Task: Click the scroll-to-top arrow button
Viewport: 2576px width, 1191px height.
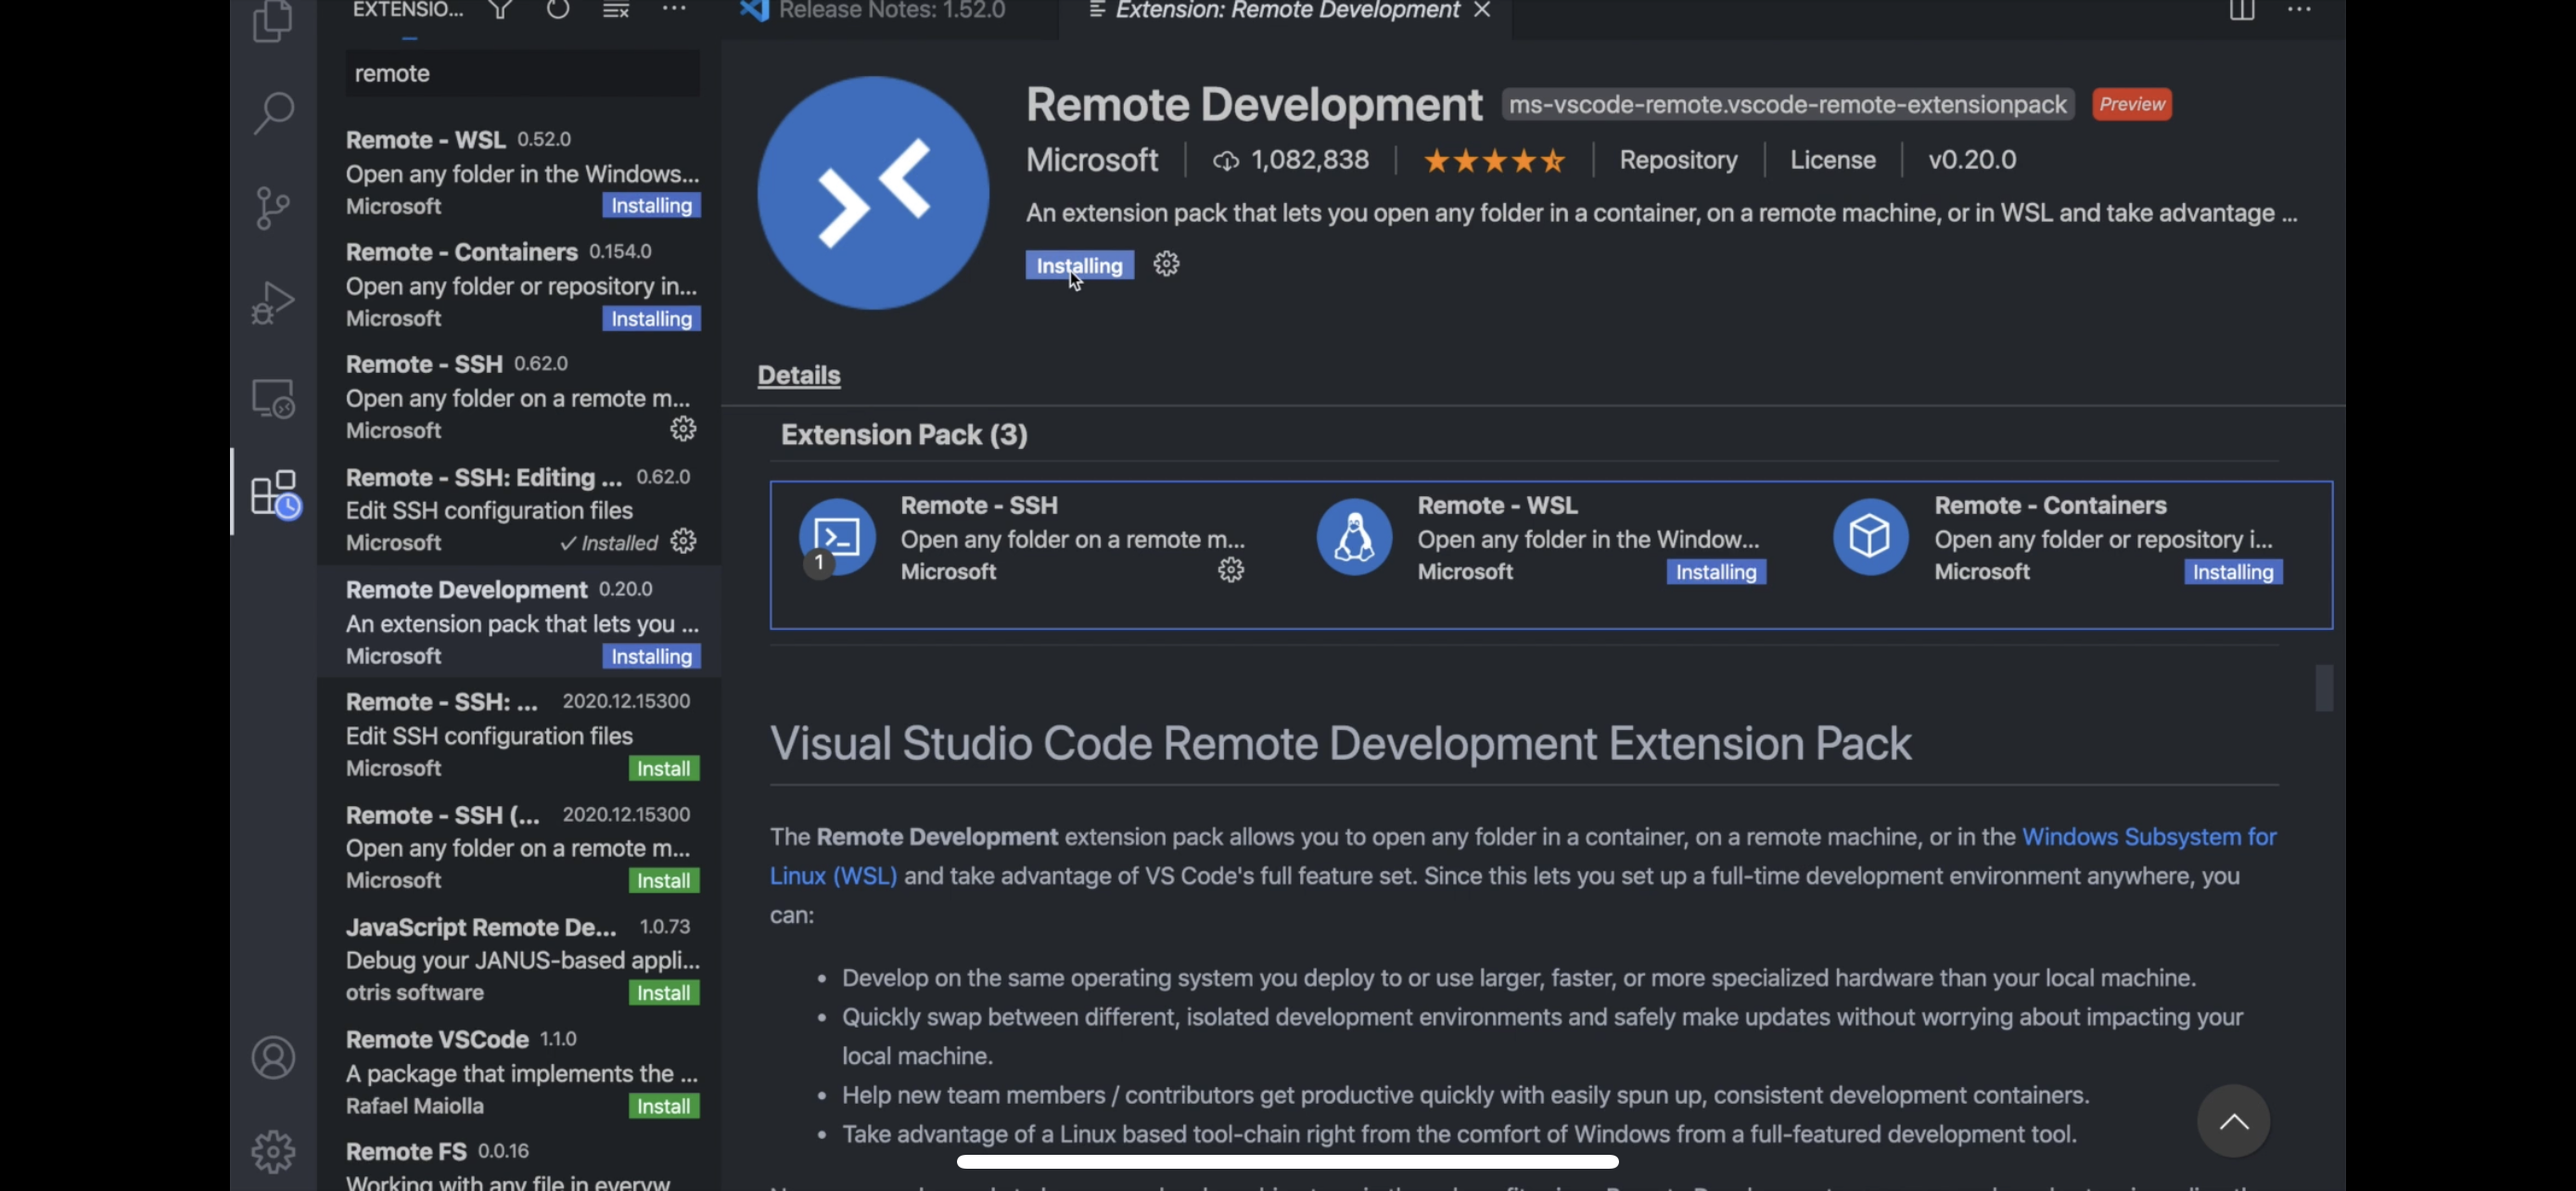Action: click(x=2233, y=1121)
